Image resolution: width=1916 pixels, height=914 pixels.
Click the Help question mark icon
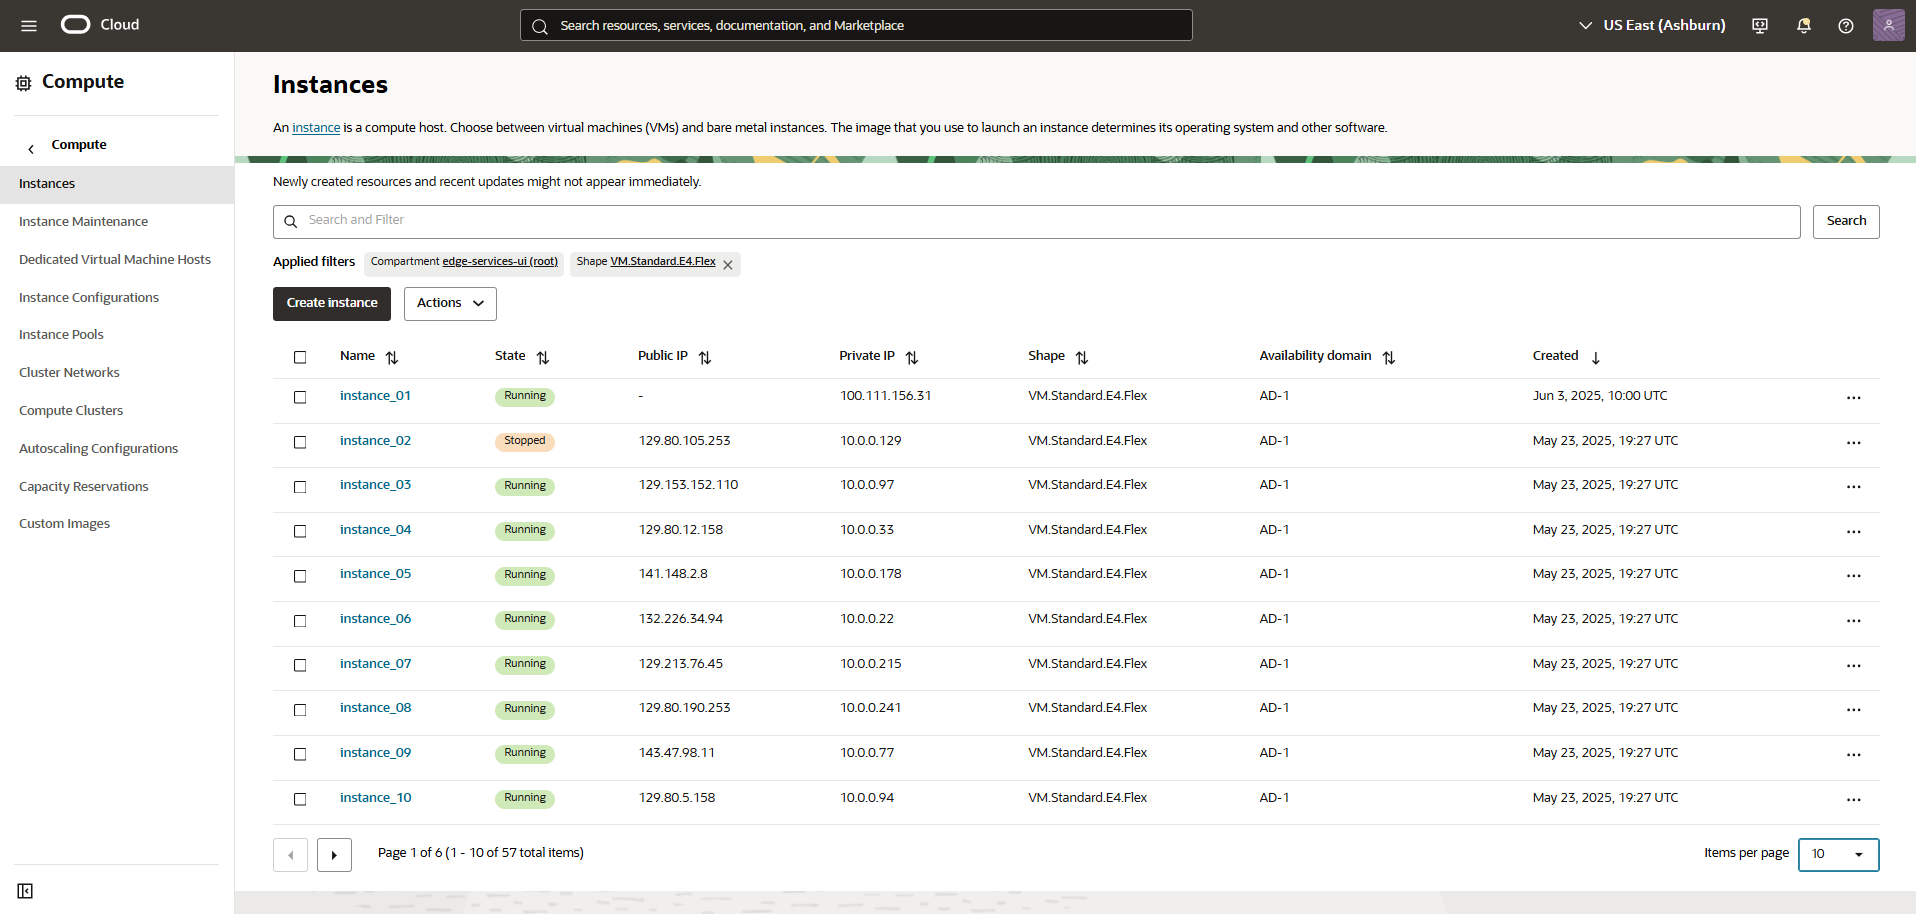click(x=1847, y=25)
